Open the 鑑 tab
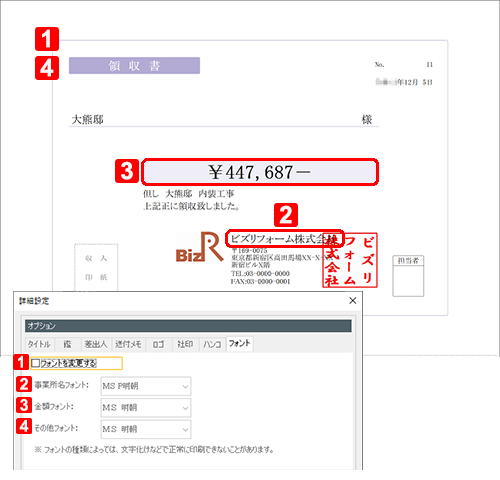500x480 pixels. [67, 344]
